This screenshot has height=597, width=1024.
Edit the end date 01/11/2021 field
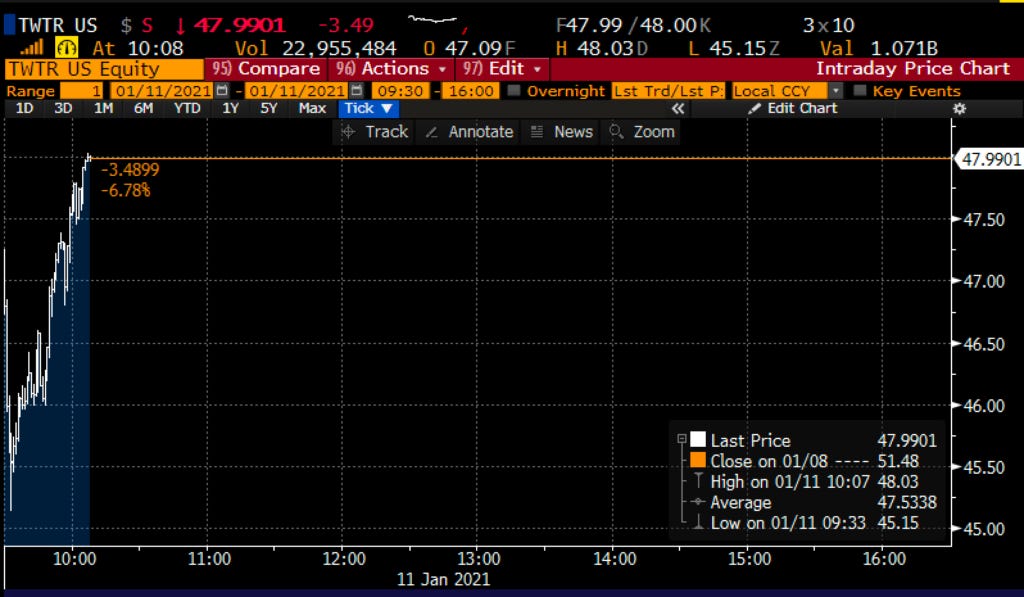pyautogui.click(x=296, y=91)
